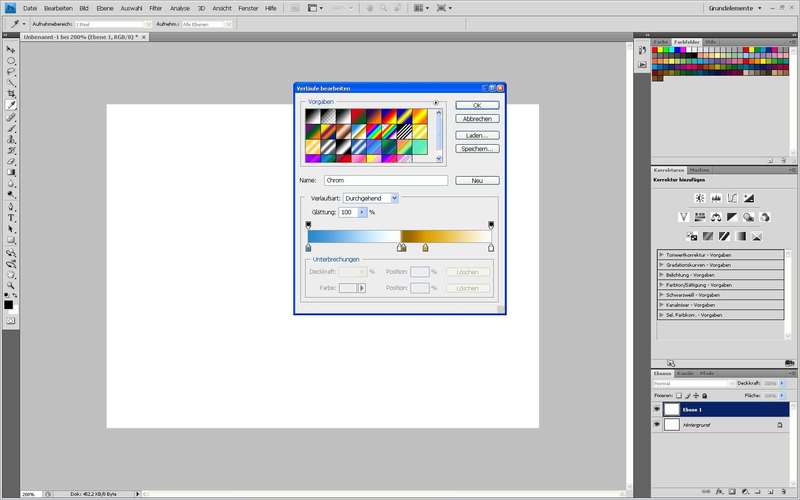Select the Lasso tool in the toolbox

11,71
